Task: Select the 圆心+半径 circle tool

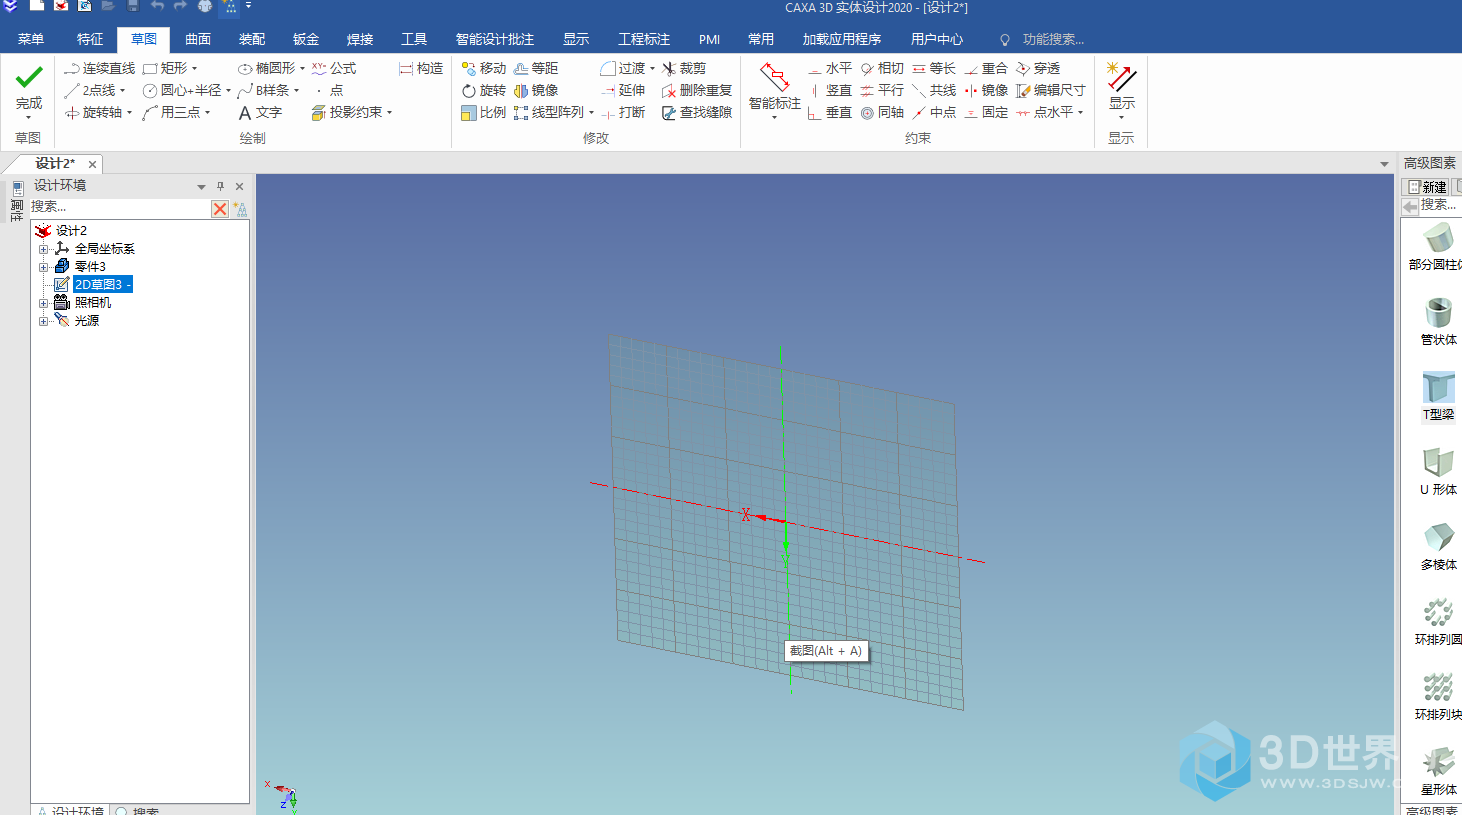Action: (182, 90)
